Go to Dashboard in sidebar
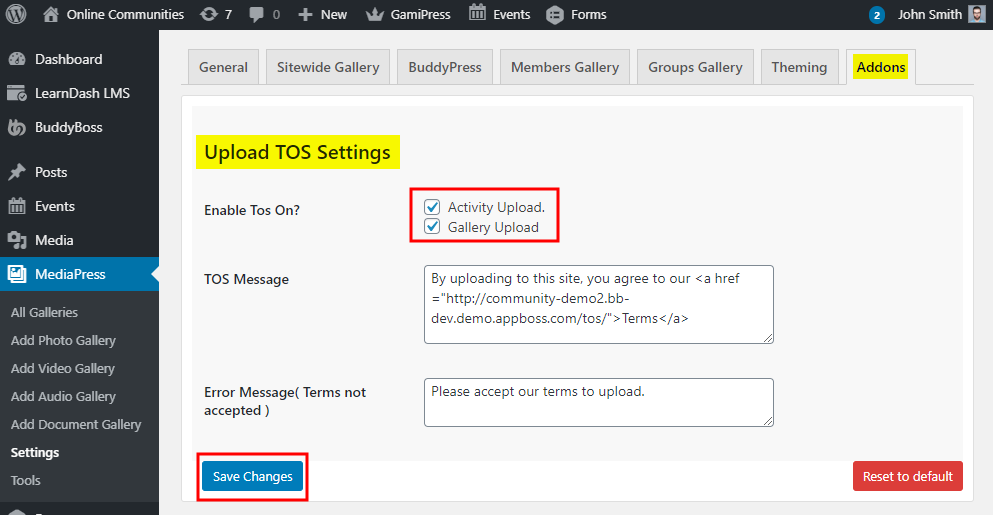993x515 pixels. click(68, 59)
